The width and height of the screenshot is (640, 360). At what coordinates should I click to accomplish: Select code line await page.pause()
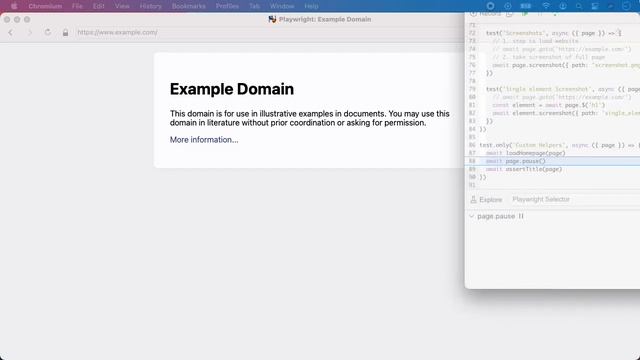[516, 161]
